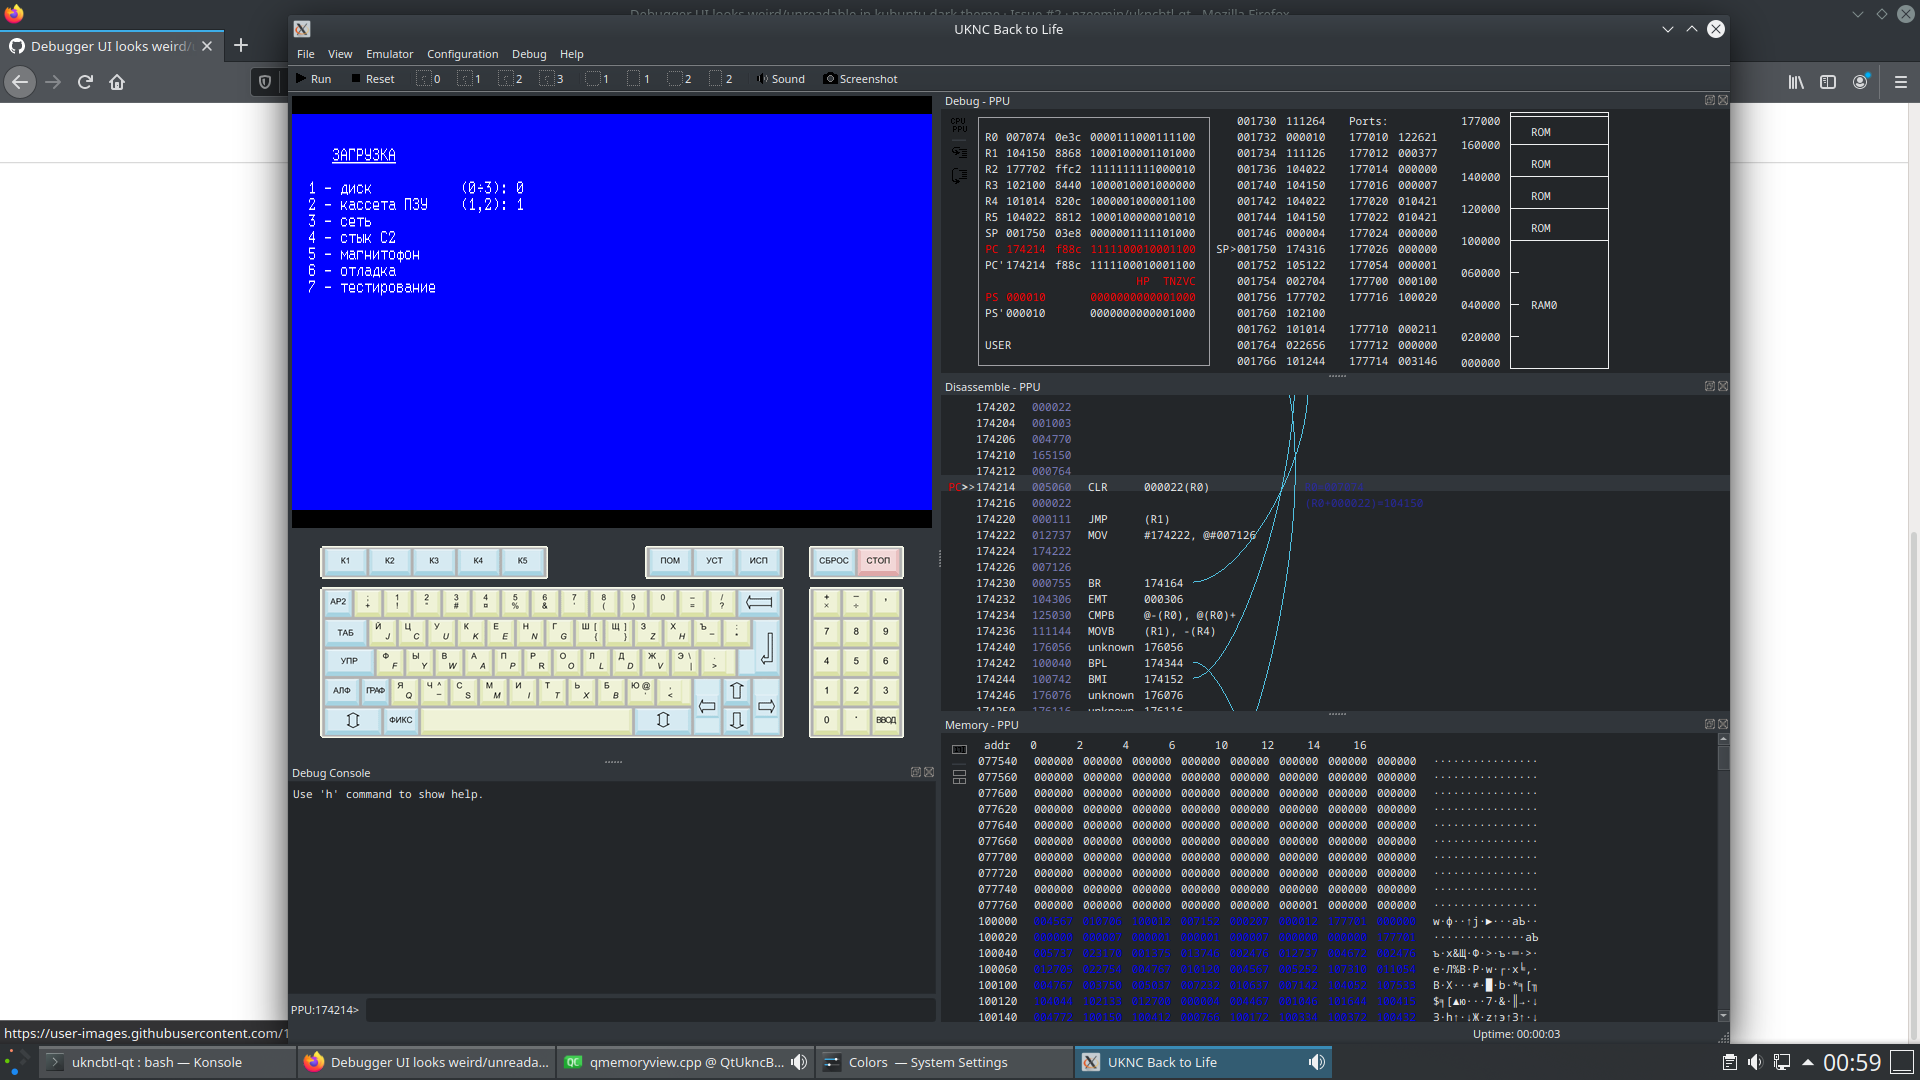Toggle CPU/PPU switch in Debug panel
The image size is (1920, 1080).
pos(959,125)
